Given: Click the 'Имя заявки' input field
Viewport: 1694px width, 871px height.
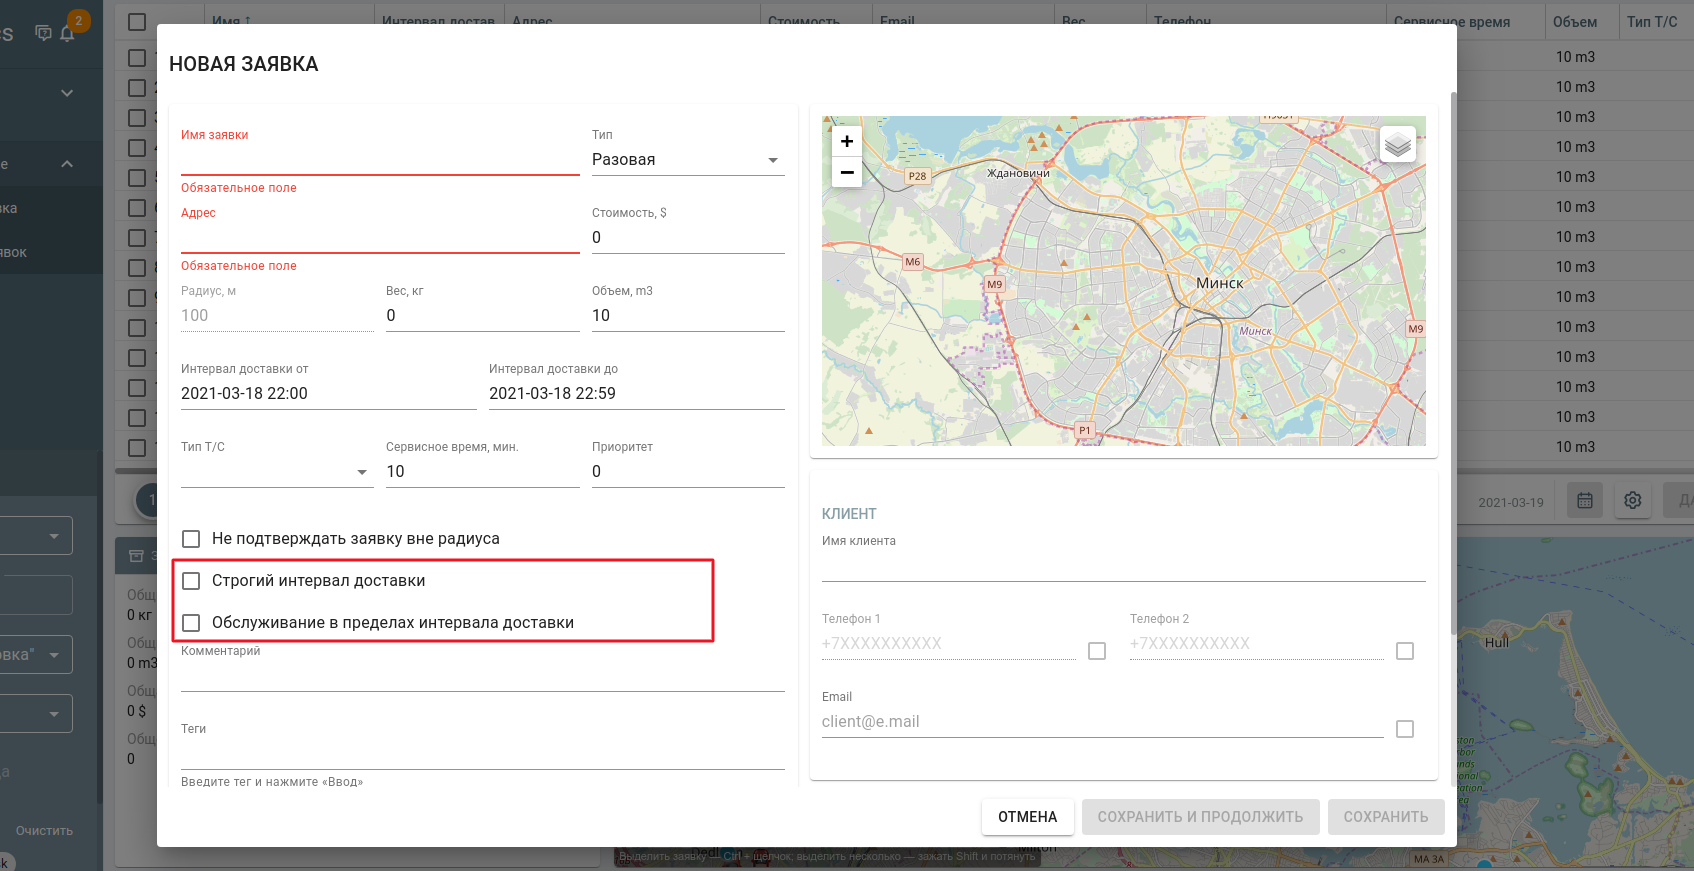Looking at the screenshot, I should [x=380, y=160].
